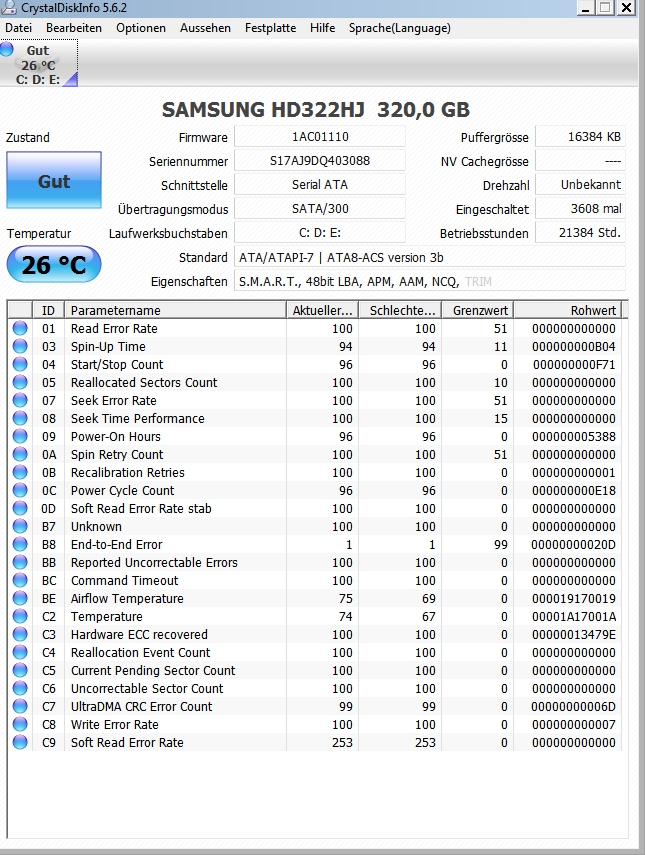
Task: Click the Schlechte... column header
Action: pyautogui.click(x=400, y=310)
